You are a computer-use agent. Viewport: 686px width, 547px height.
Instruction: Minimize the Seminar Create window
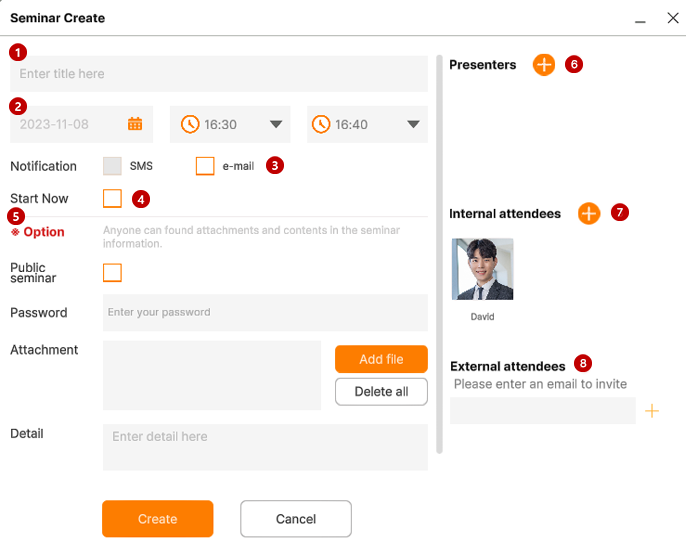[640, 21]
